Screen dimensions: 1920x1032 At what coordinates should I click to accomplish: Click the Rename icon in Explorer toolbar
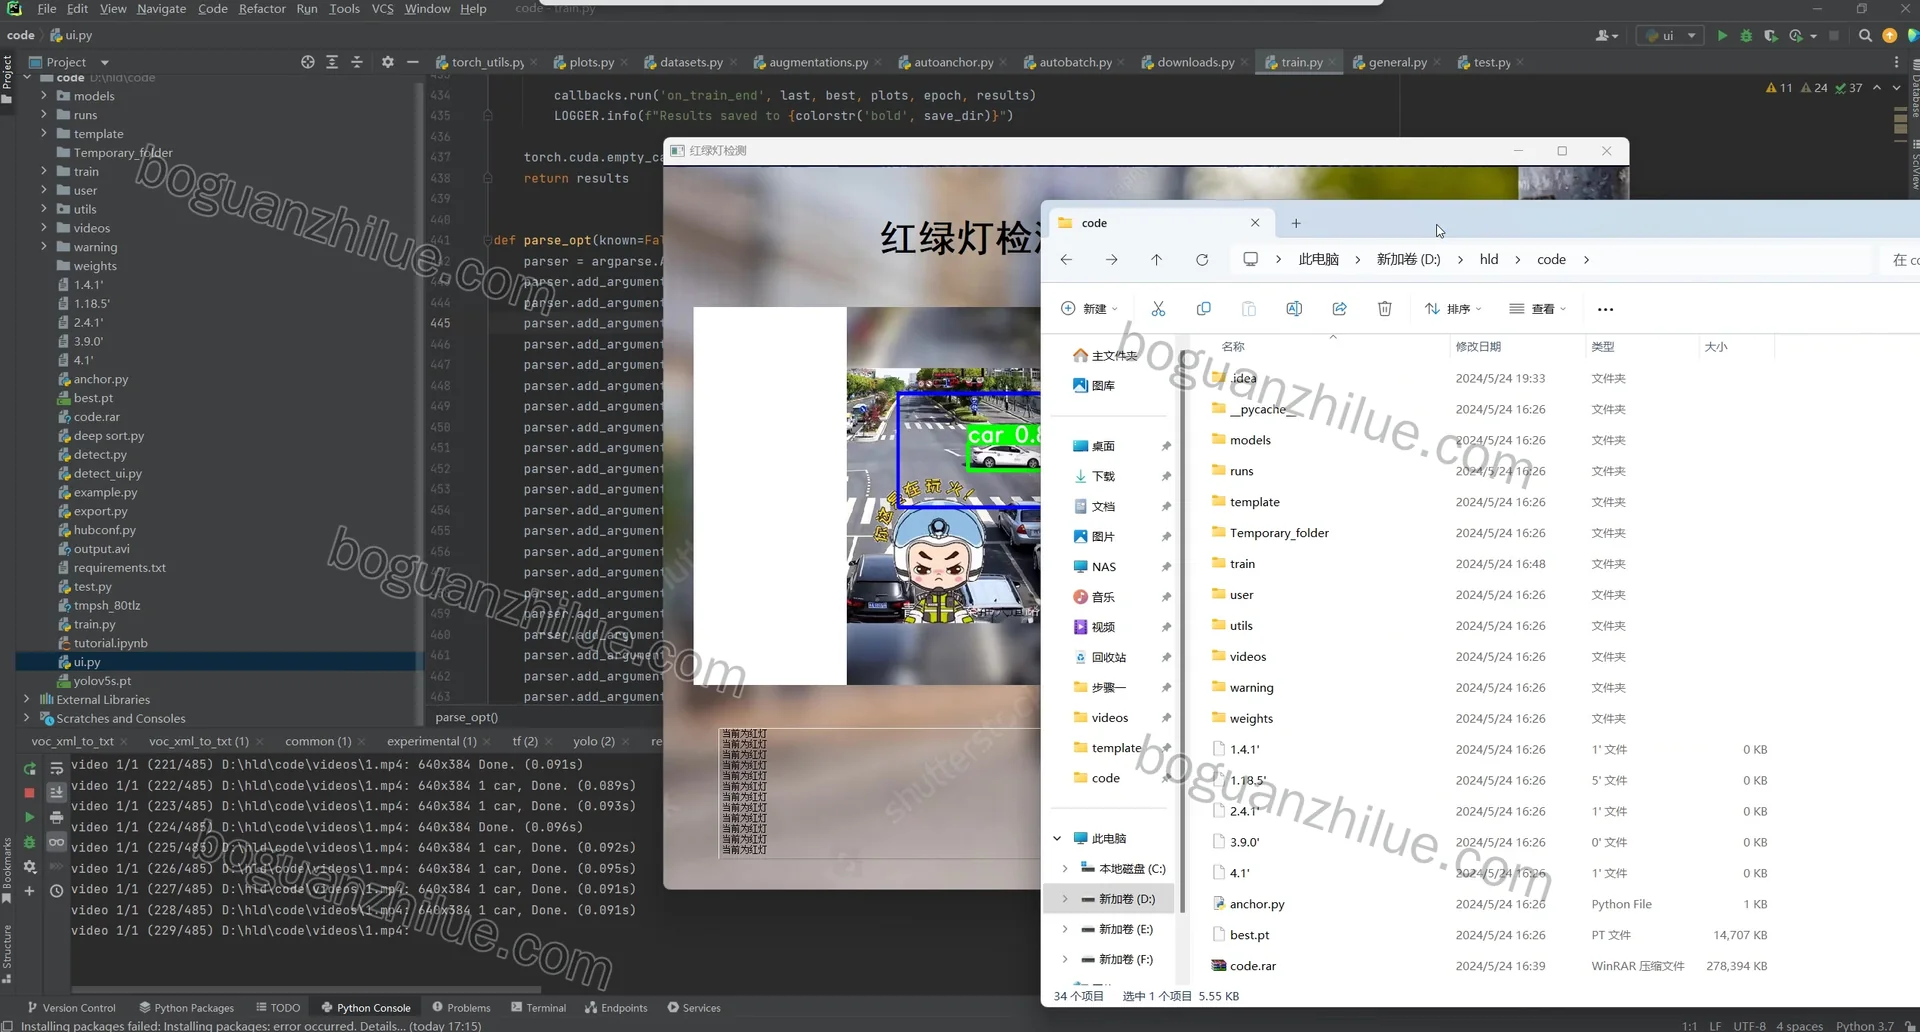tap(1294, 309)
